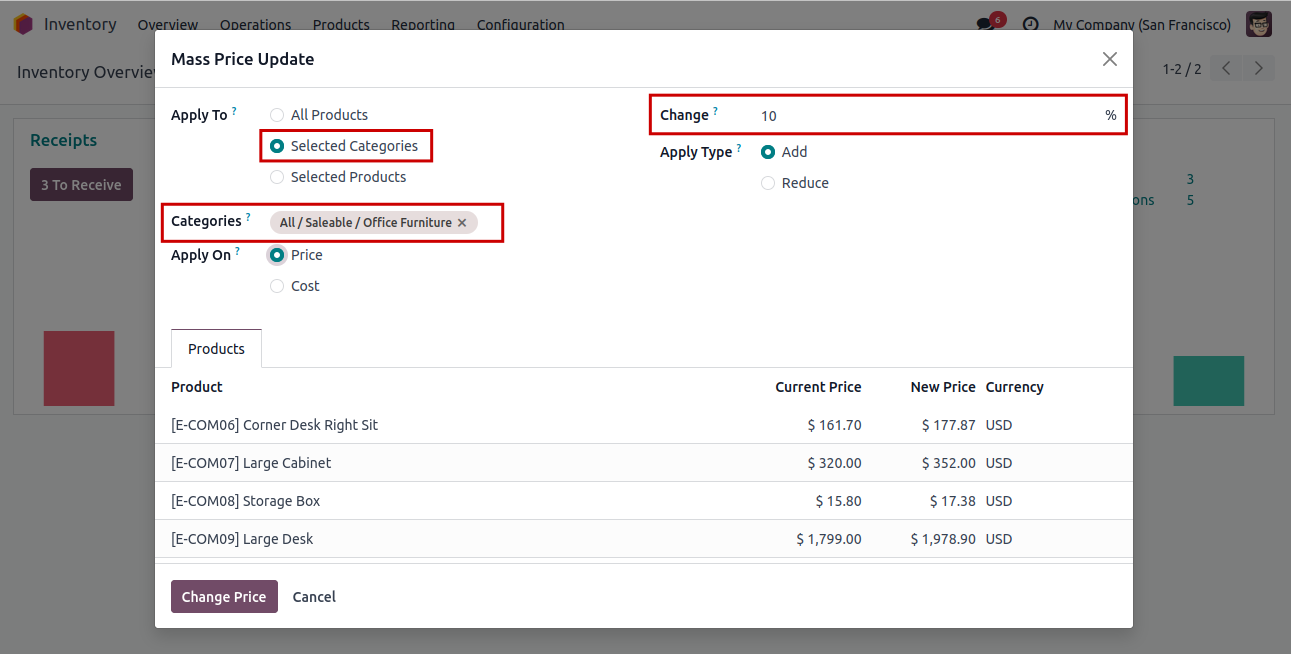Open the discuss messages notification icon

[x=986, y=24]
